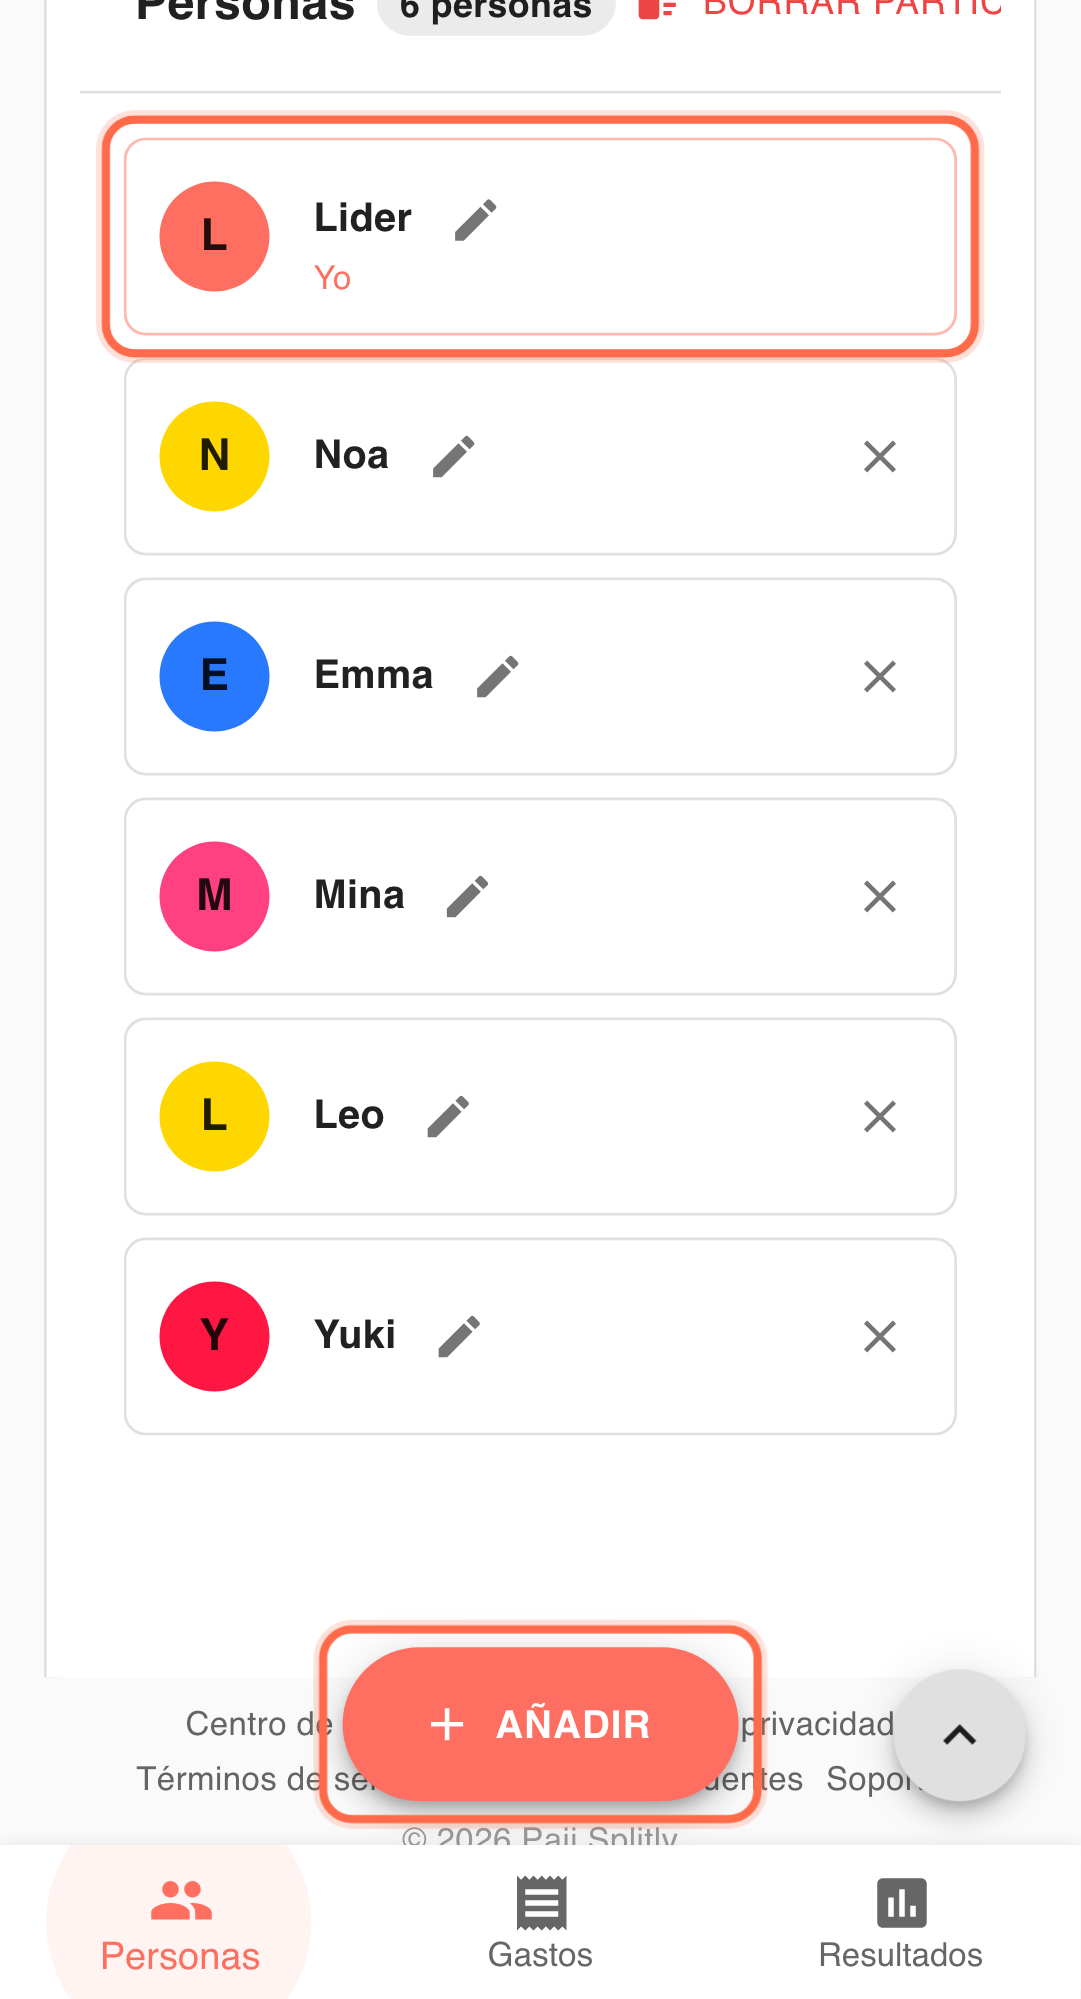Click the scroll-up chevron button
This screenshot has height=1999, width=1081.
959,1735
